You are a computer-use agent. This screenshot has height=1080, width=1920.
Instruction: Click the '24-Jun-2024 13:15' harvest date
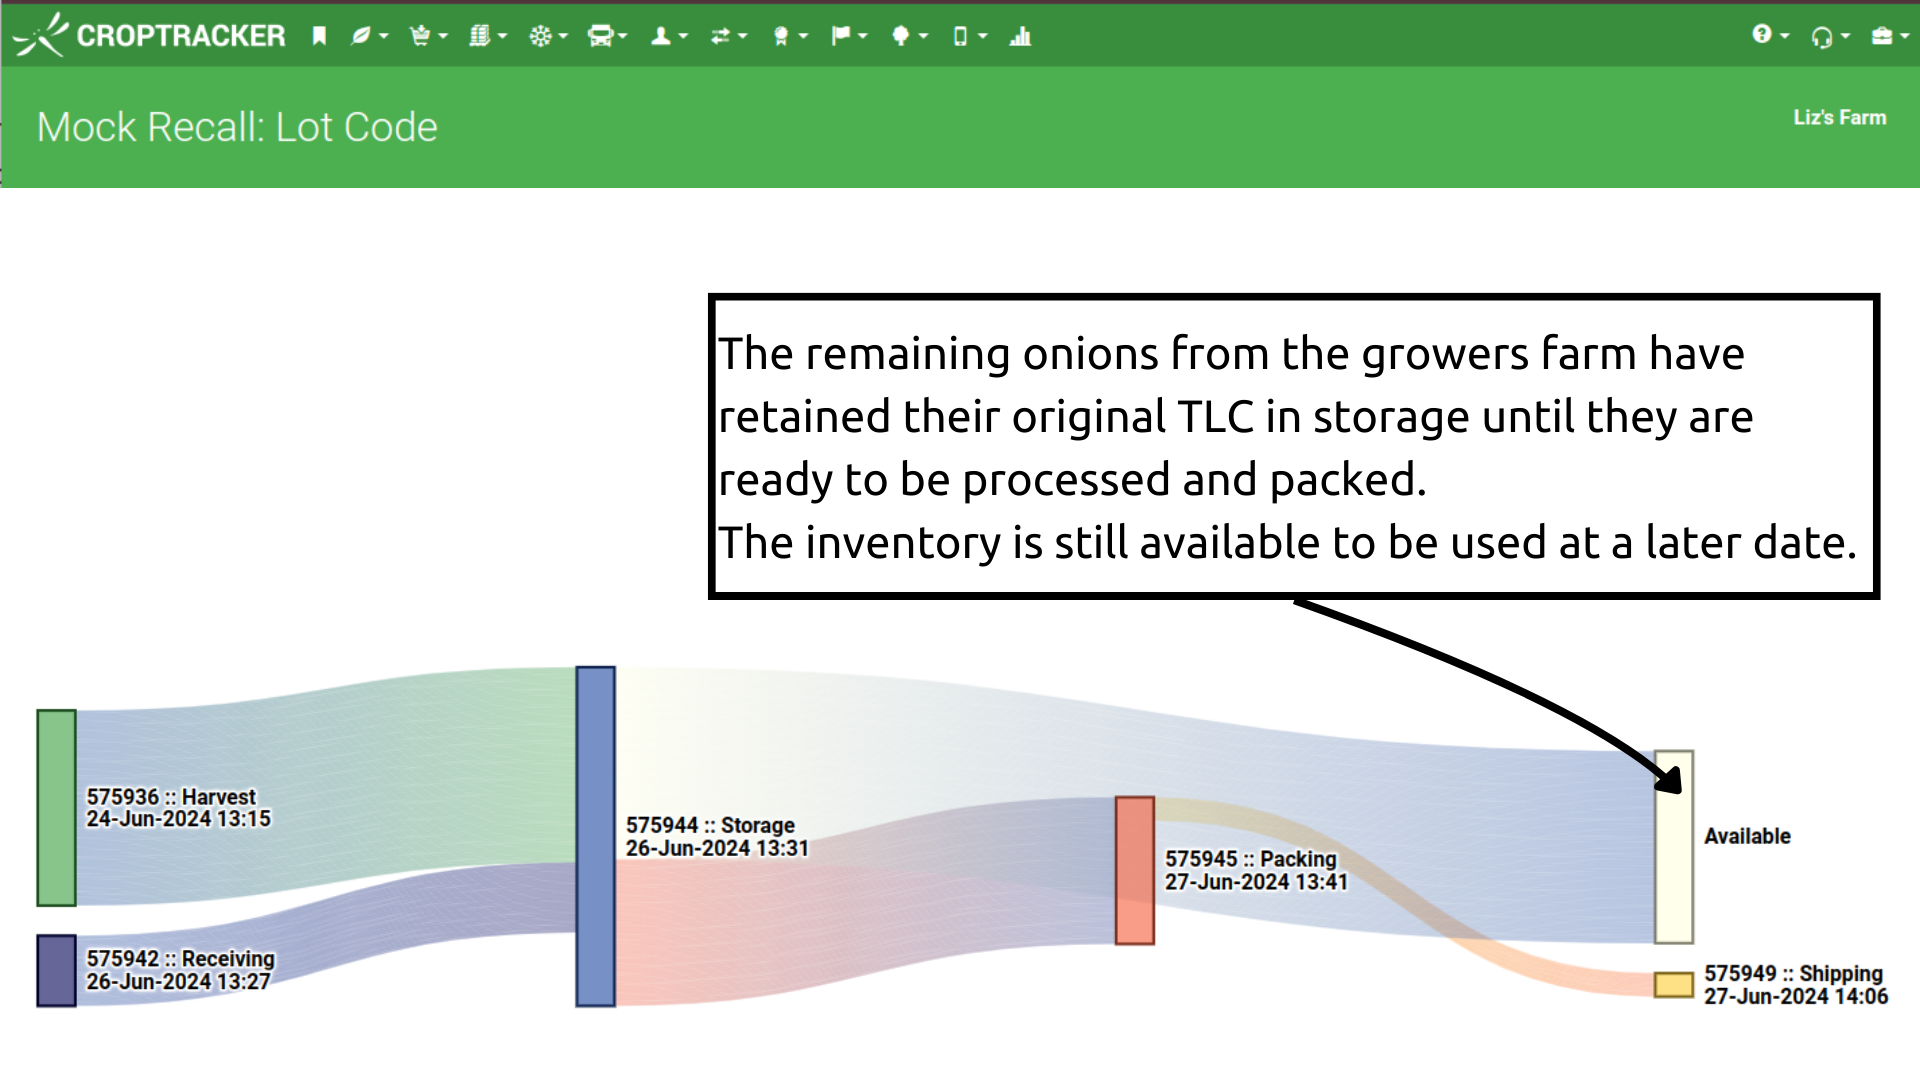178,819
